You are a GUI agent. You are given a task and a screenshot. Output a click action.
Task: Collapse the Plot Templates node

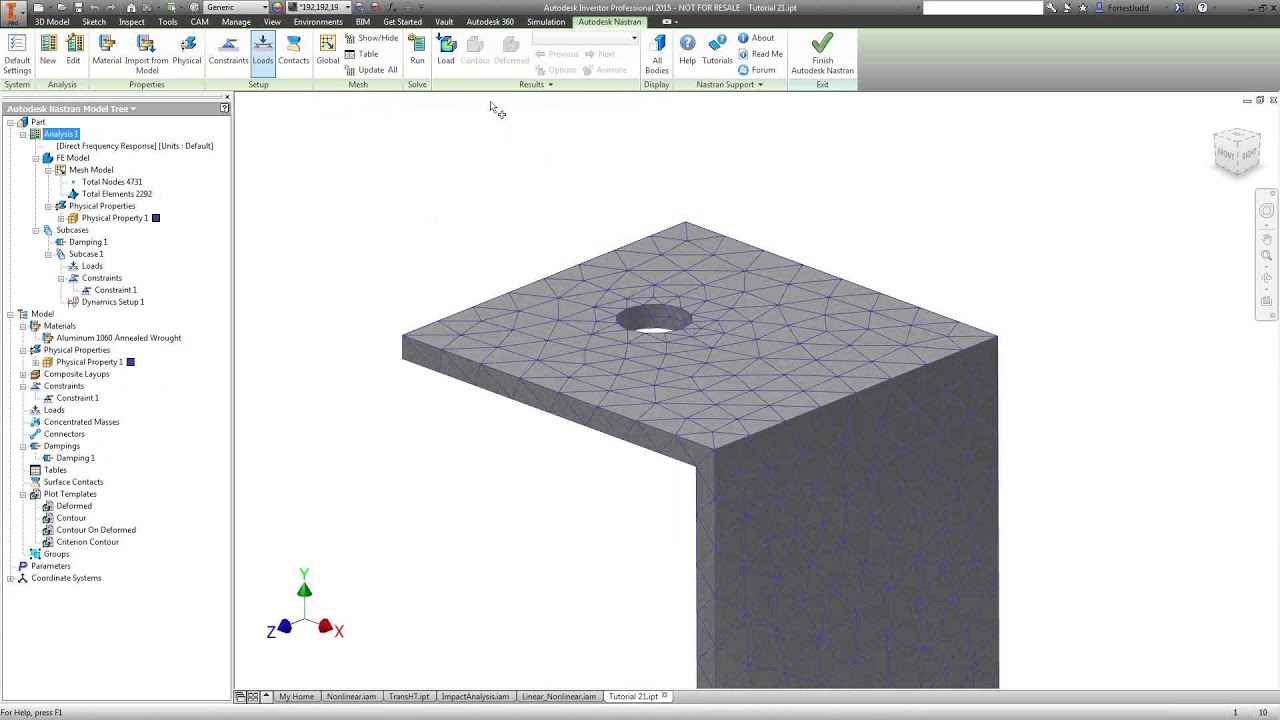[23, 494]
